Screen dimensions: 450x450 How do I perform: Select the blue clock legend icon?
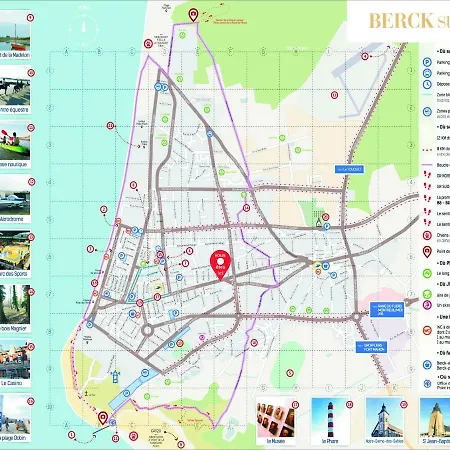(x=427, y=84)
